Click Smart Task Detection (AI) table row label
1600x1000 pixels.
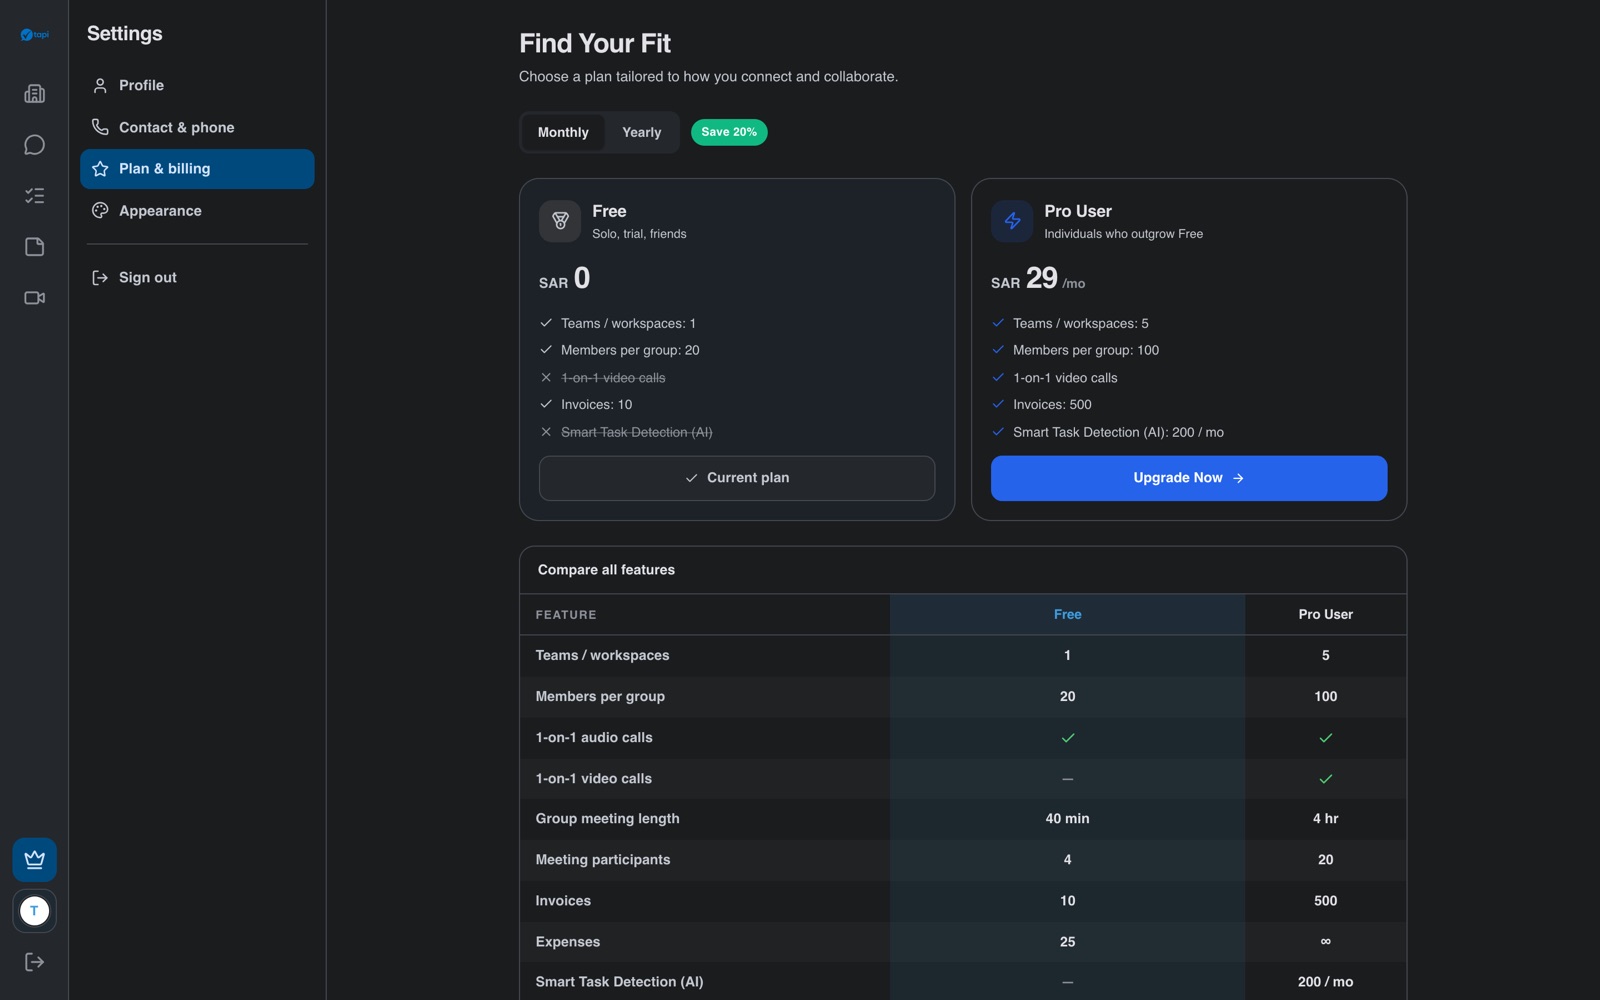(x=619, y=982)
